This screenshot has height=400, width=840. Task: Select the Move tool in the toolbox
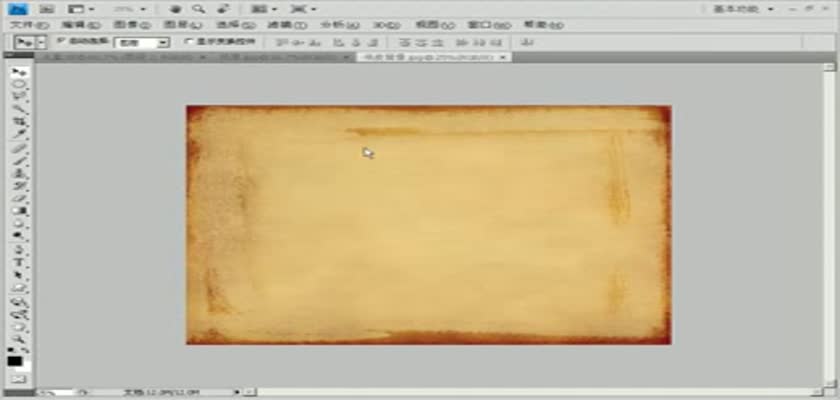(17, 73)
